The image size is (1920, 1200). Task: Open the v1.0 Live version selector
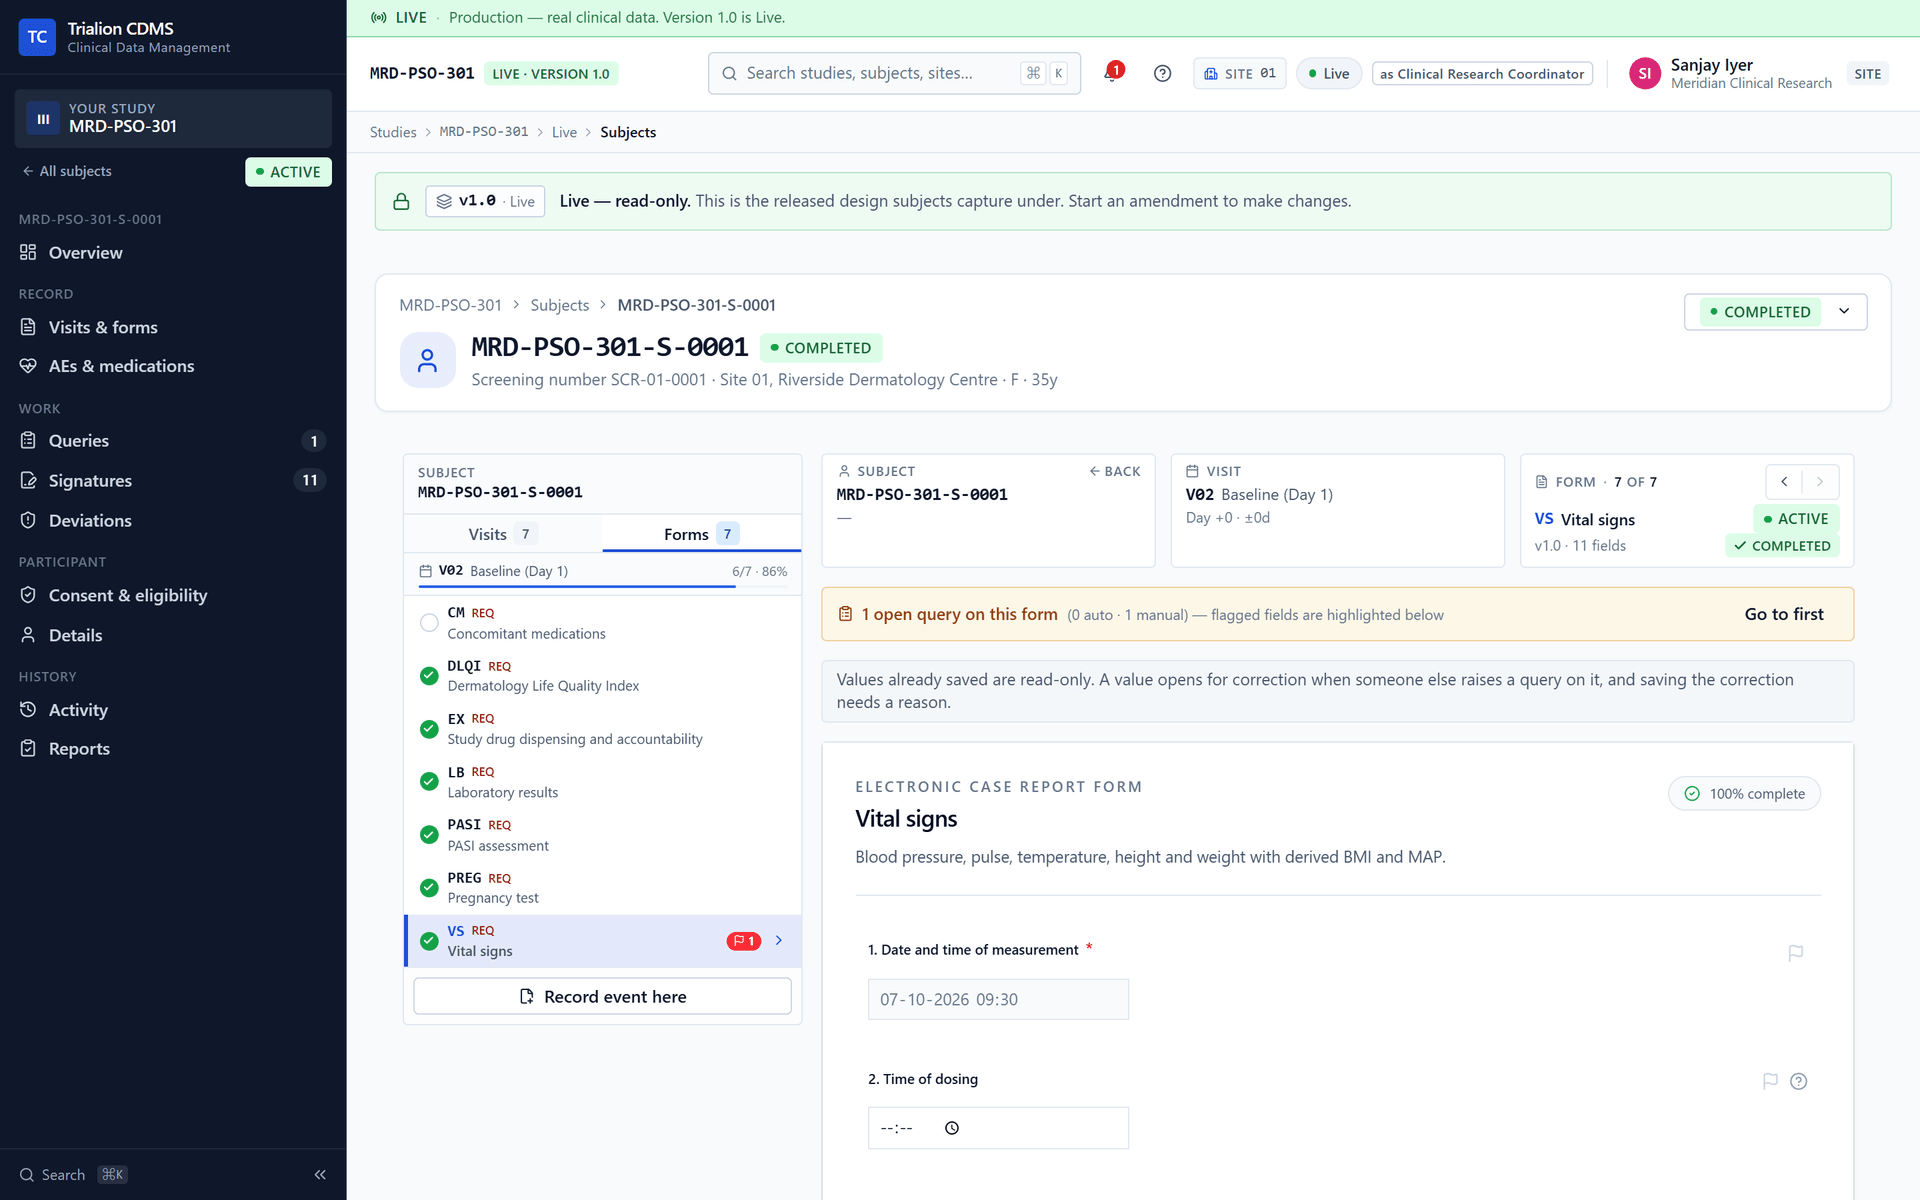485,201
